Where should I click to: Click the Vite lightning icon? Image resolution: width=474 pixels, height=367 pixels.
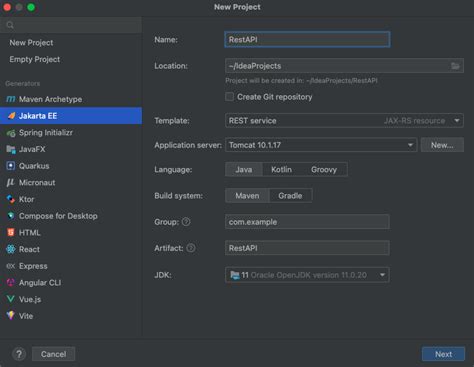pos(11,315)
